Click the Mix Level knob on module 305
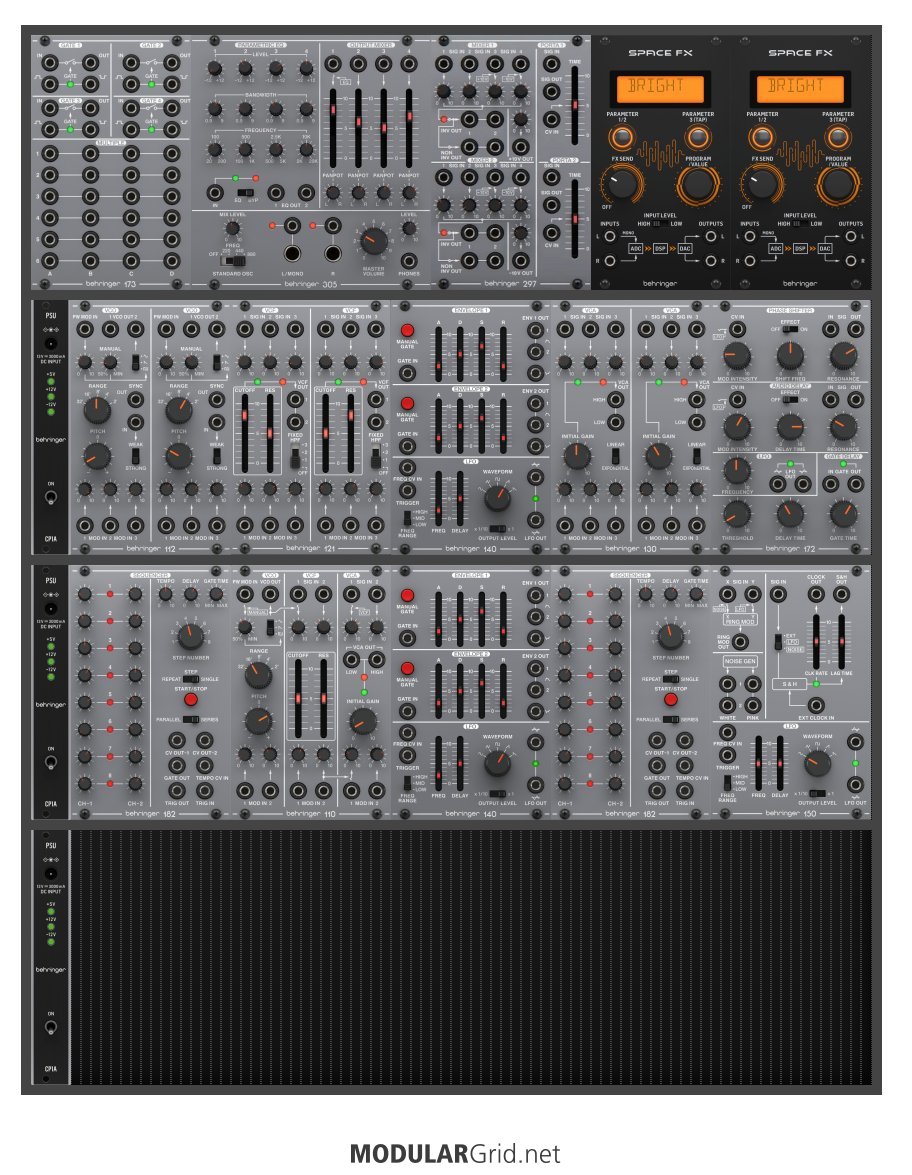This screenshot has width=912, height=1175. click(233, 229)
